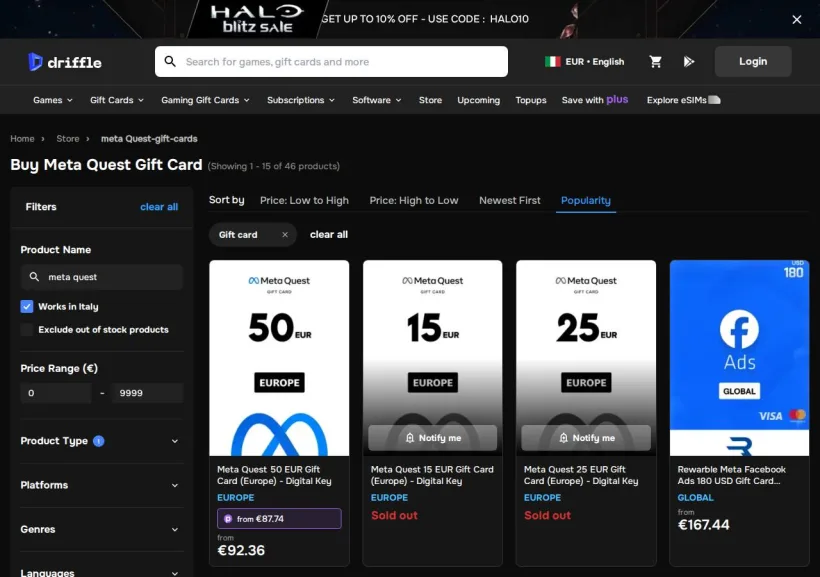Click clear all next to Gift card chip

click(x=328, y=235)
